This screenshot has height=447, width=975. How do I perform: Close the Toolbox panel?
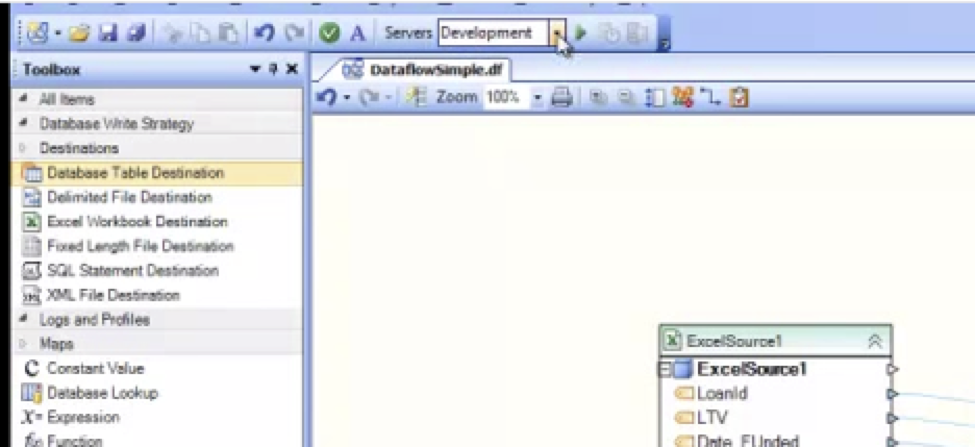(291, 69)
